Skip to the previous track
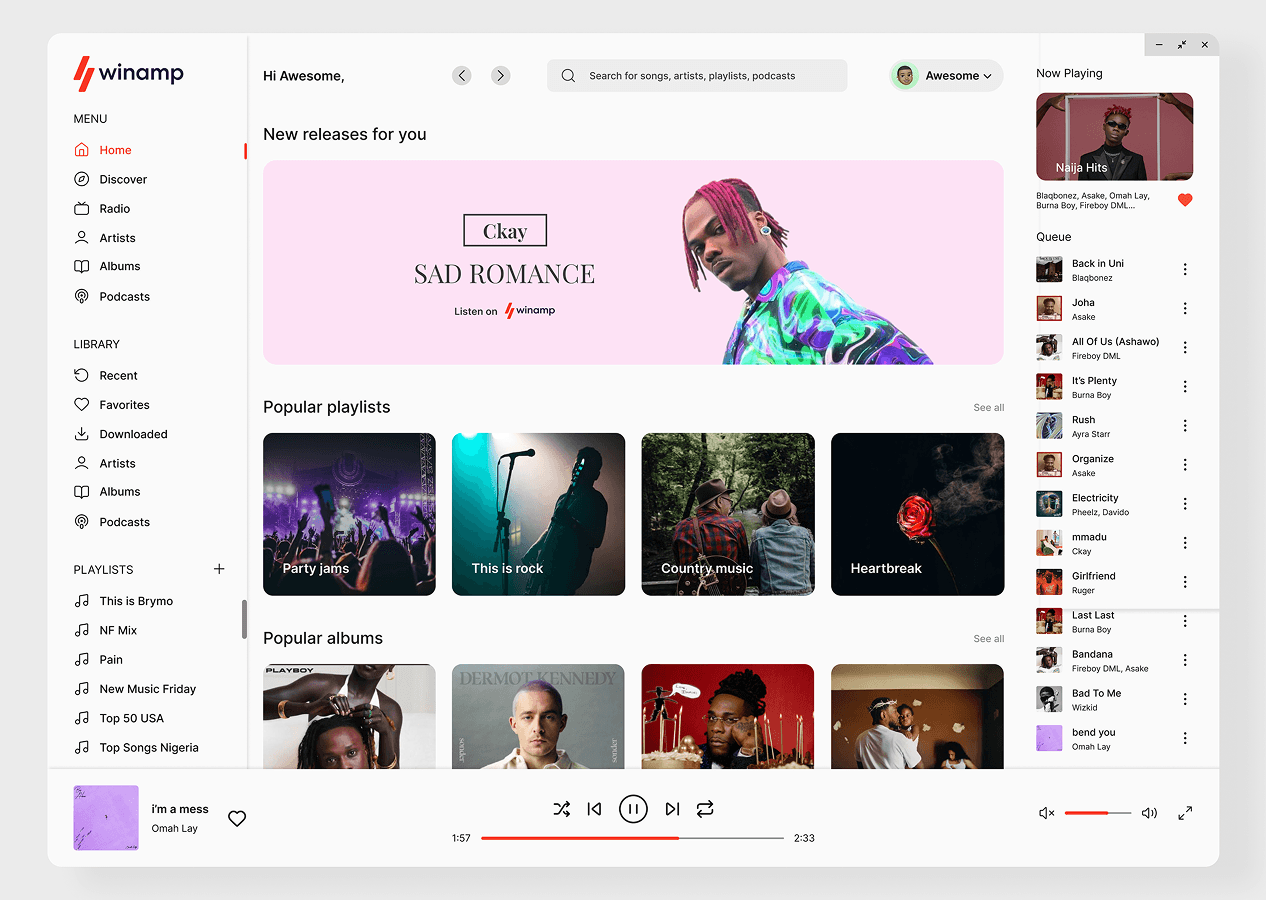 (x=594, y=809)
